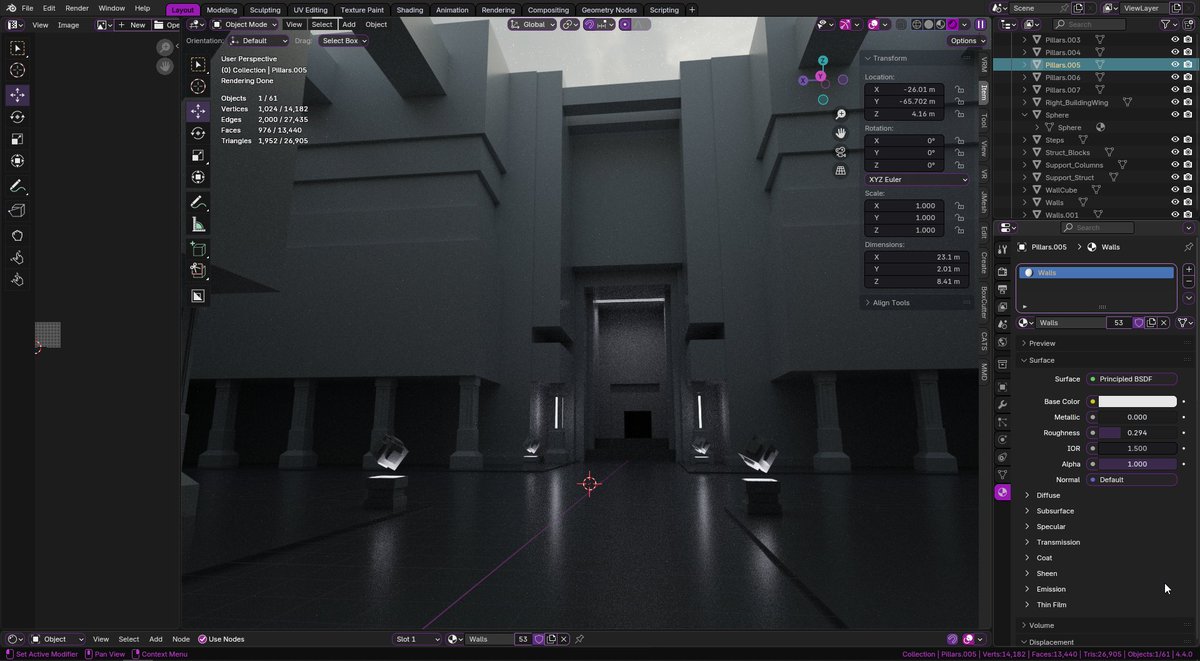Viewport: 1200px width, 661px height.
Task: Select the Walls material slot in list
Action: click(1096, 273)
